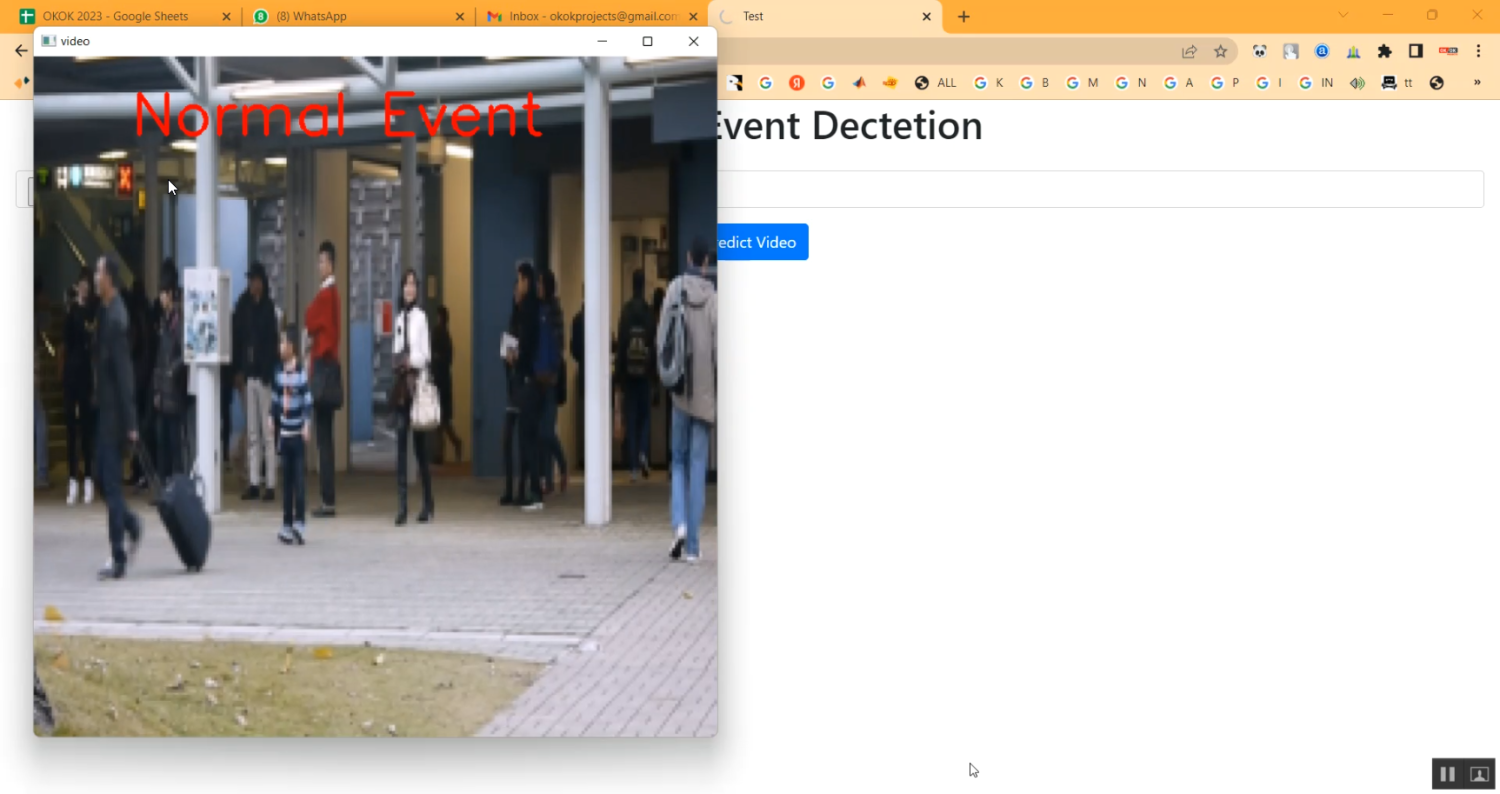Open the browser profile dropdown arrow

tap(1344, 16)
